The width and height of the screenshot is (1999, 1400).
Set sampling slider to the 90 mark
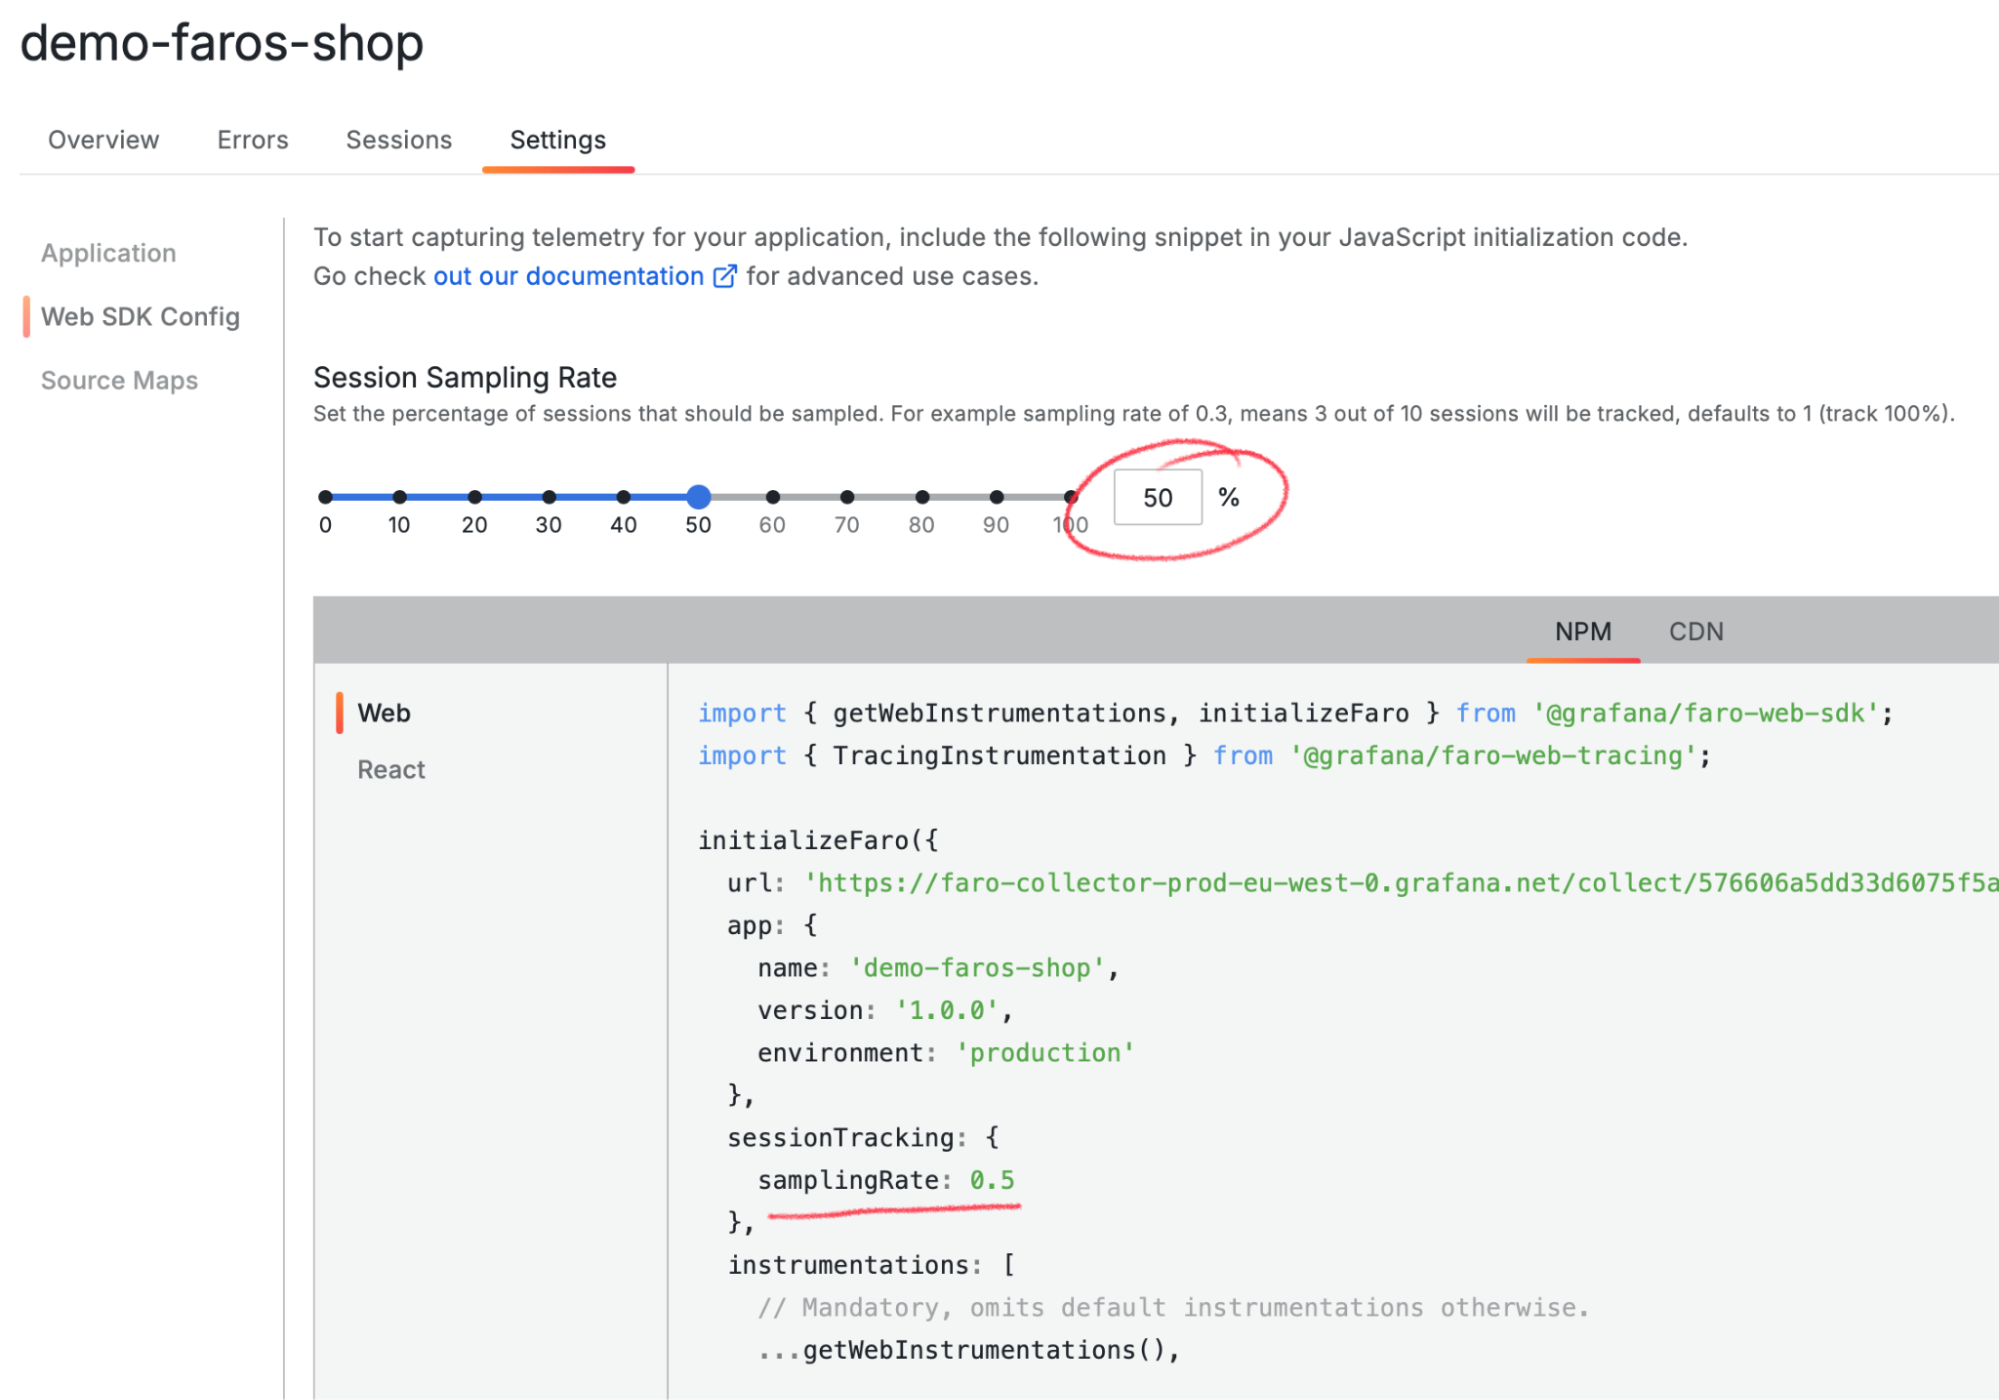point(996,497)
